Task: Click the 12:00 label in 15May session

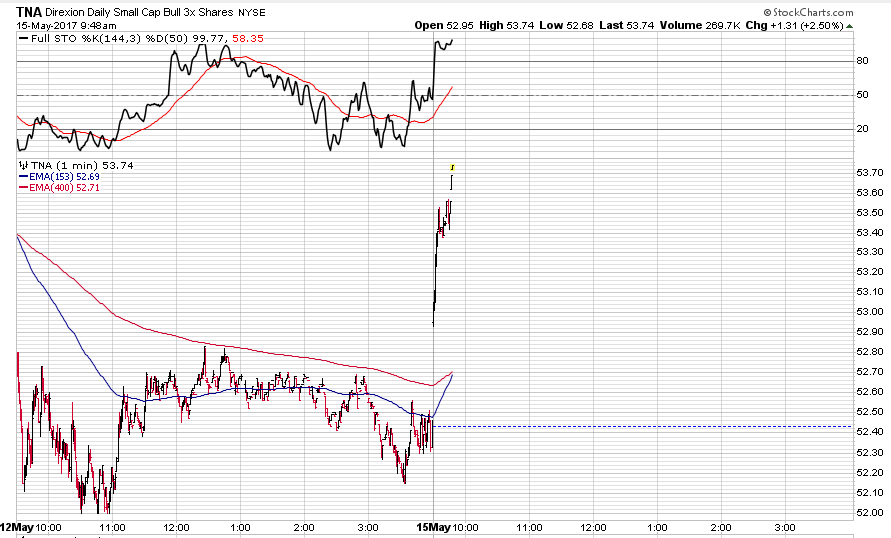Action: (593, 528)
